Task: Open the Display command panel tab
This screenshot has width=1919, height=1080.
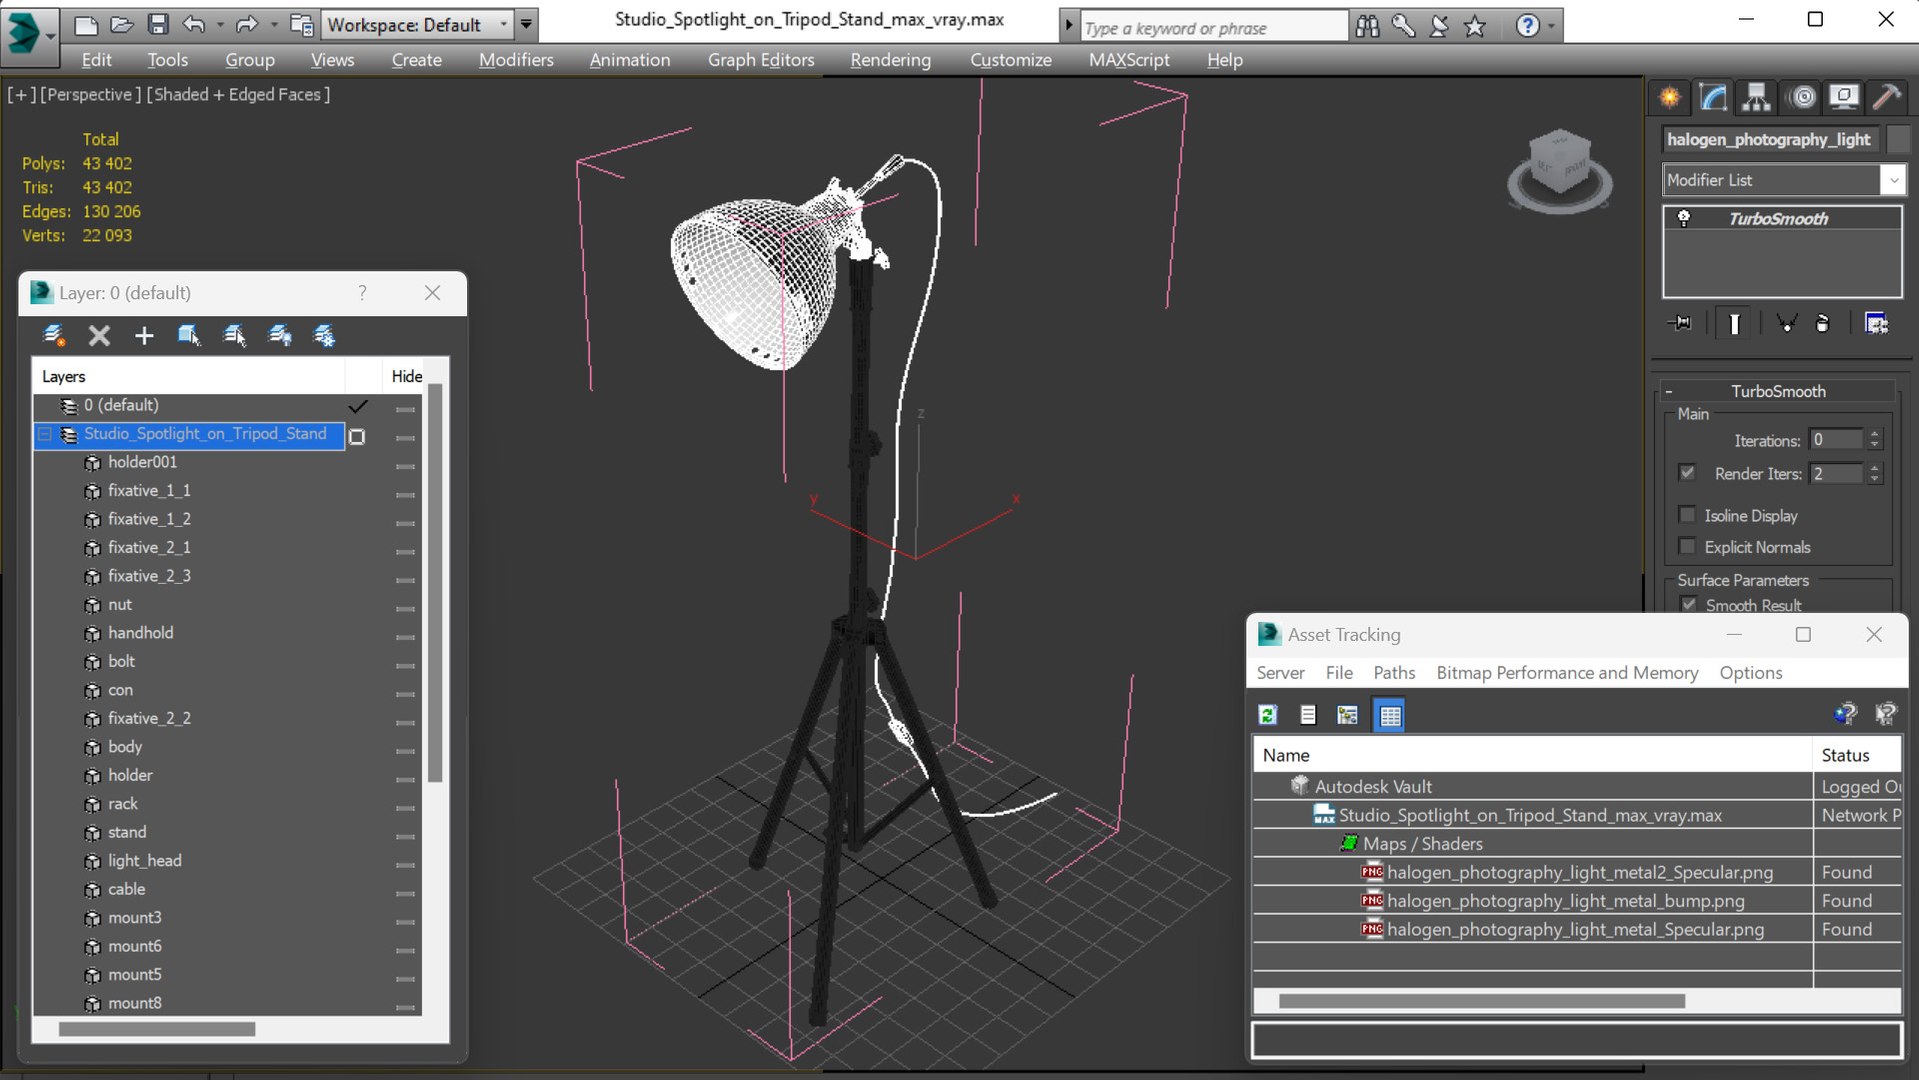Action: pos(1843,97)
